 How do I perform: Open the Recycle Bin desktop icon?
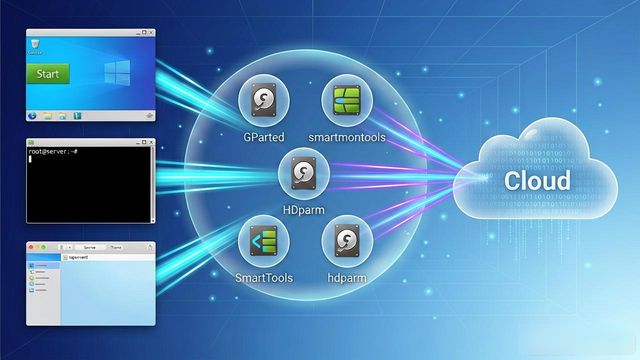point(35,46)
